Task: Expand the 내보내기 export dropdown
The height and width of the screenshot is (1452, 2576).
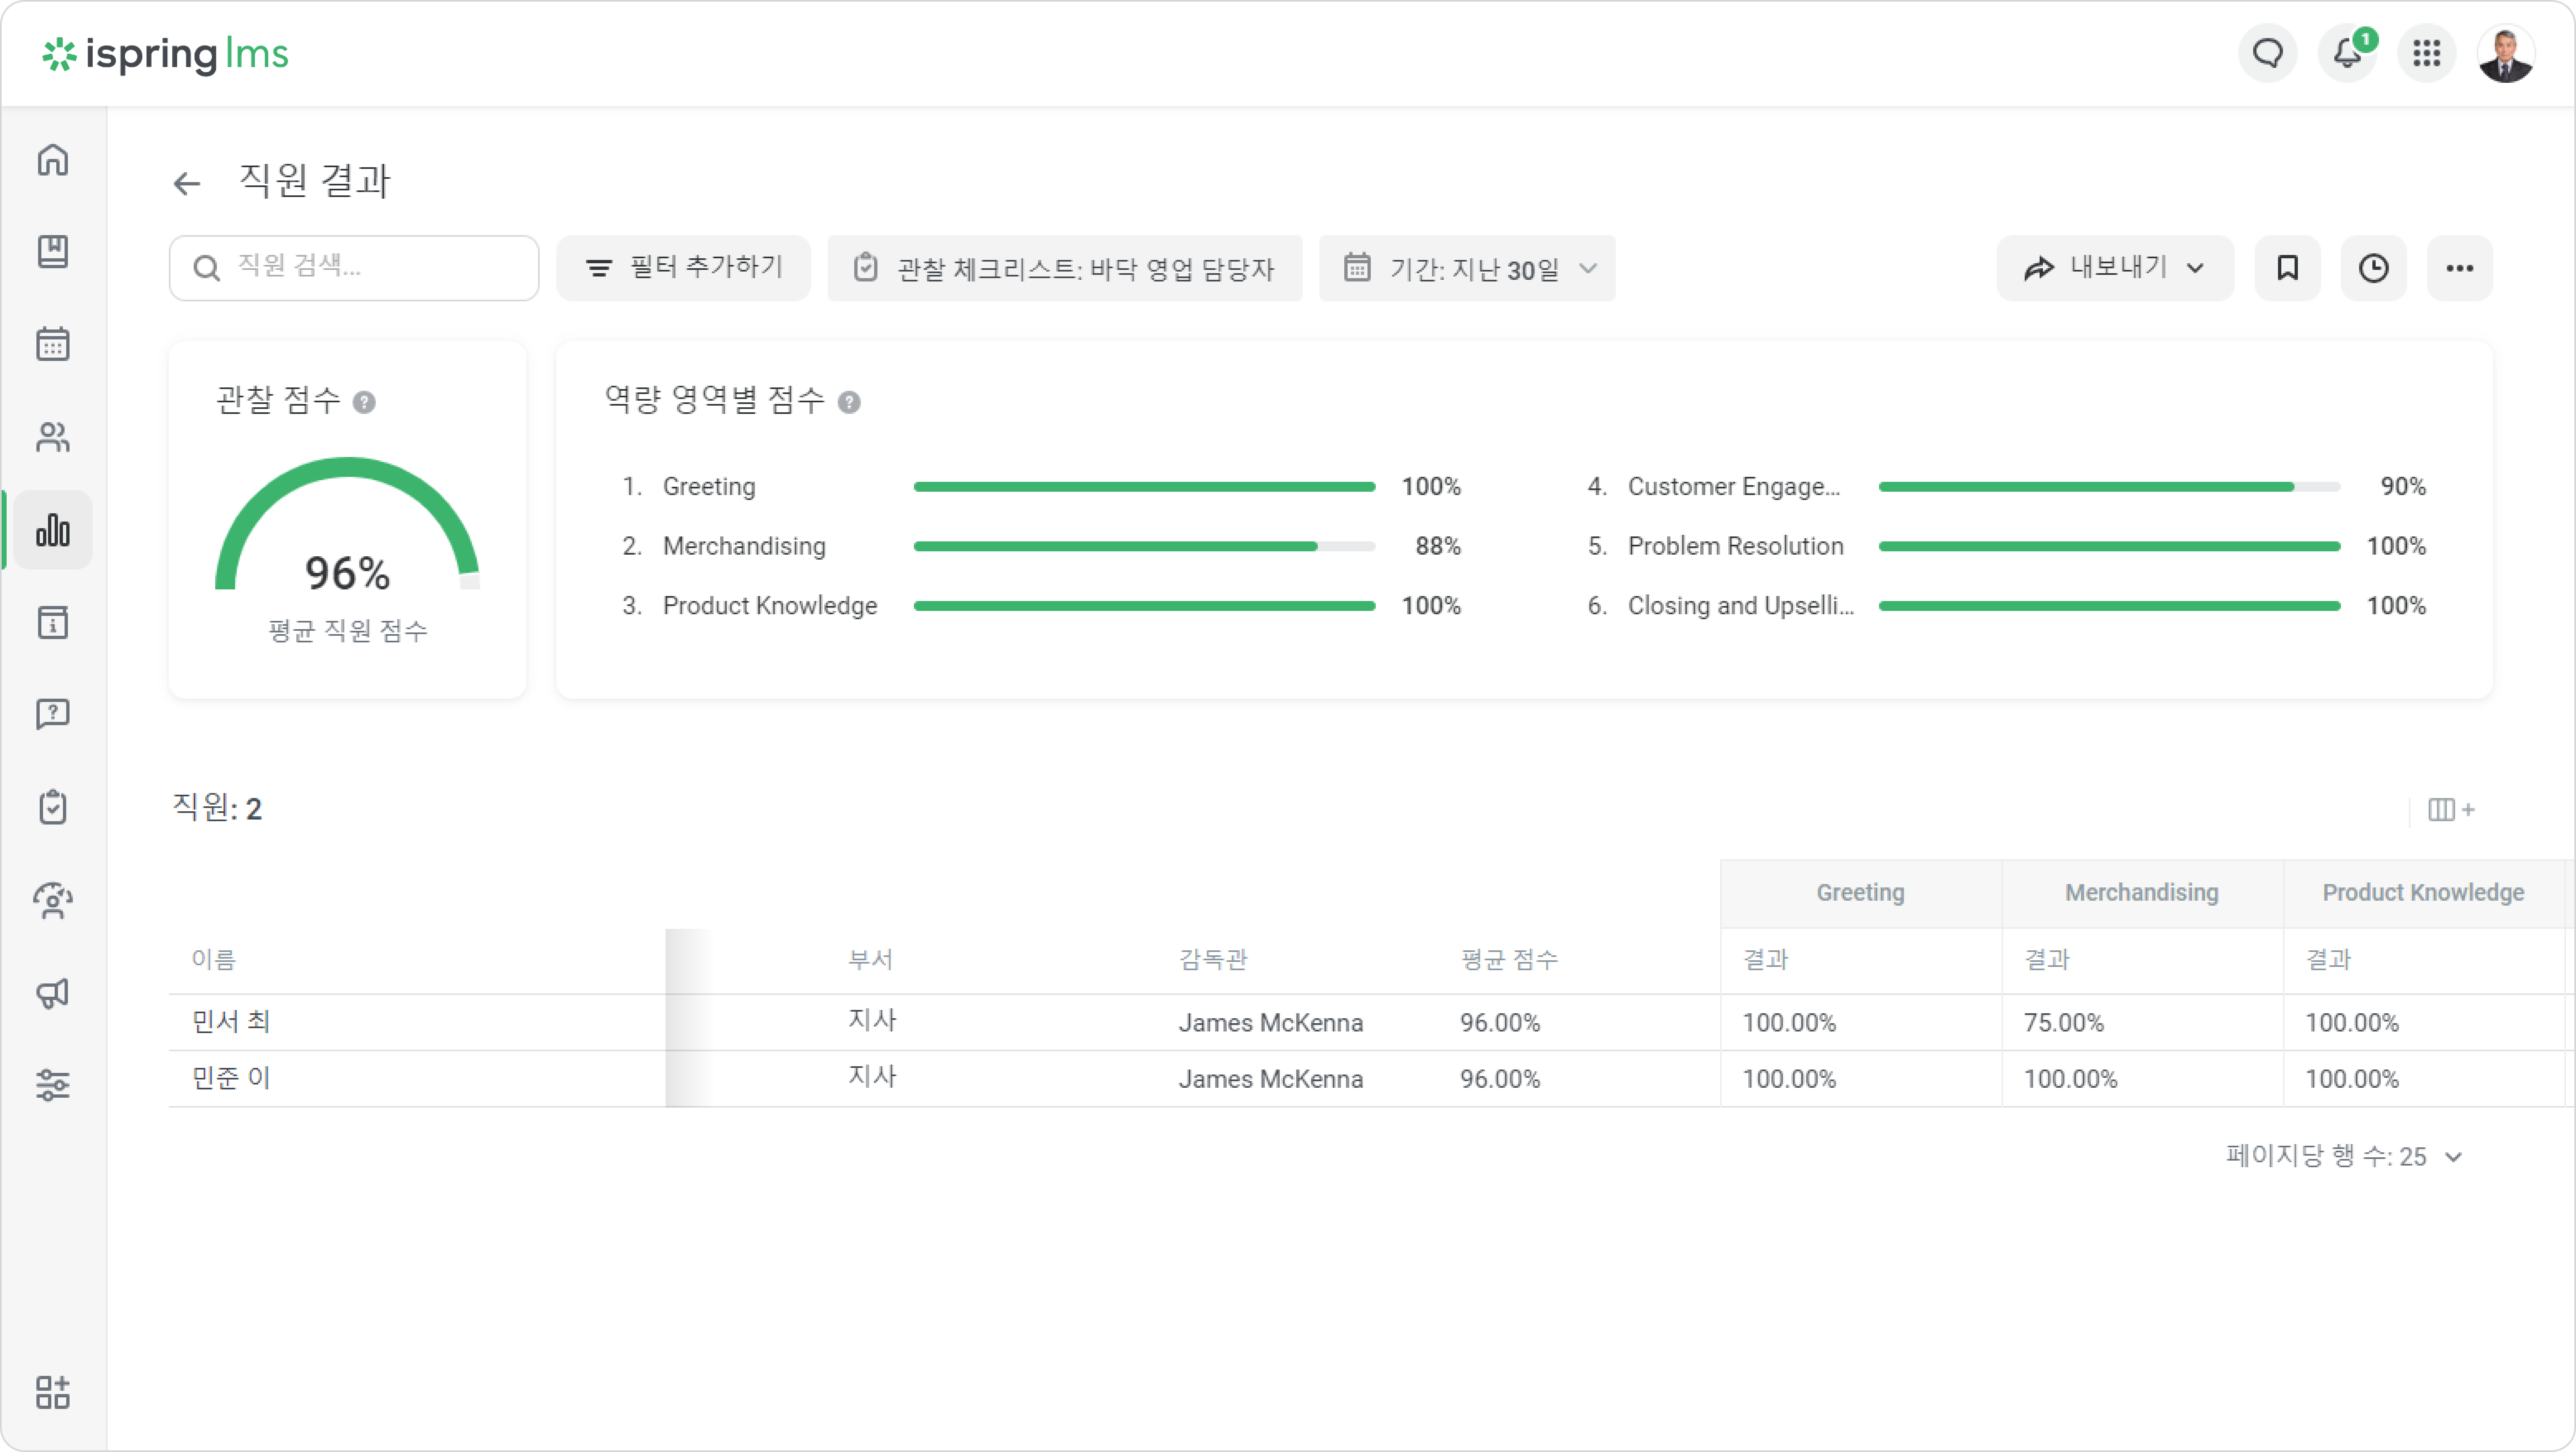Action: pyautogui.click(x=2115, y=268)
